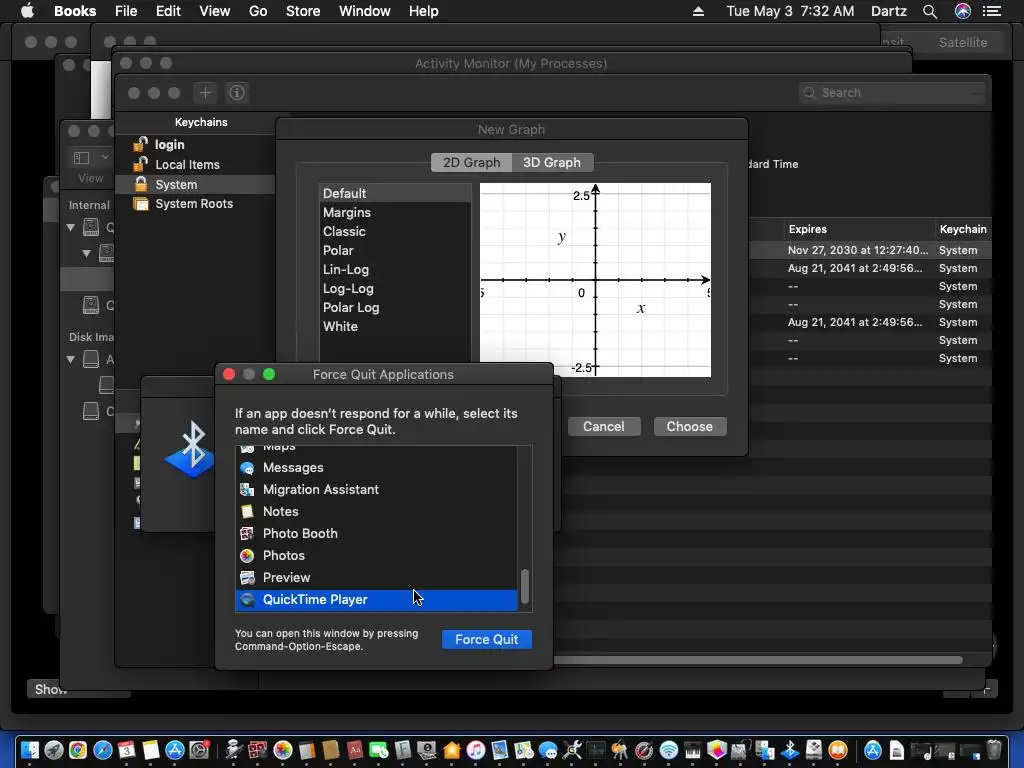
Task: Open the Trash in the Dock
Action: tap(994, 750)
